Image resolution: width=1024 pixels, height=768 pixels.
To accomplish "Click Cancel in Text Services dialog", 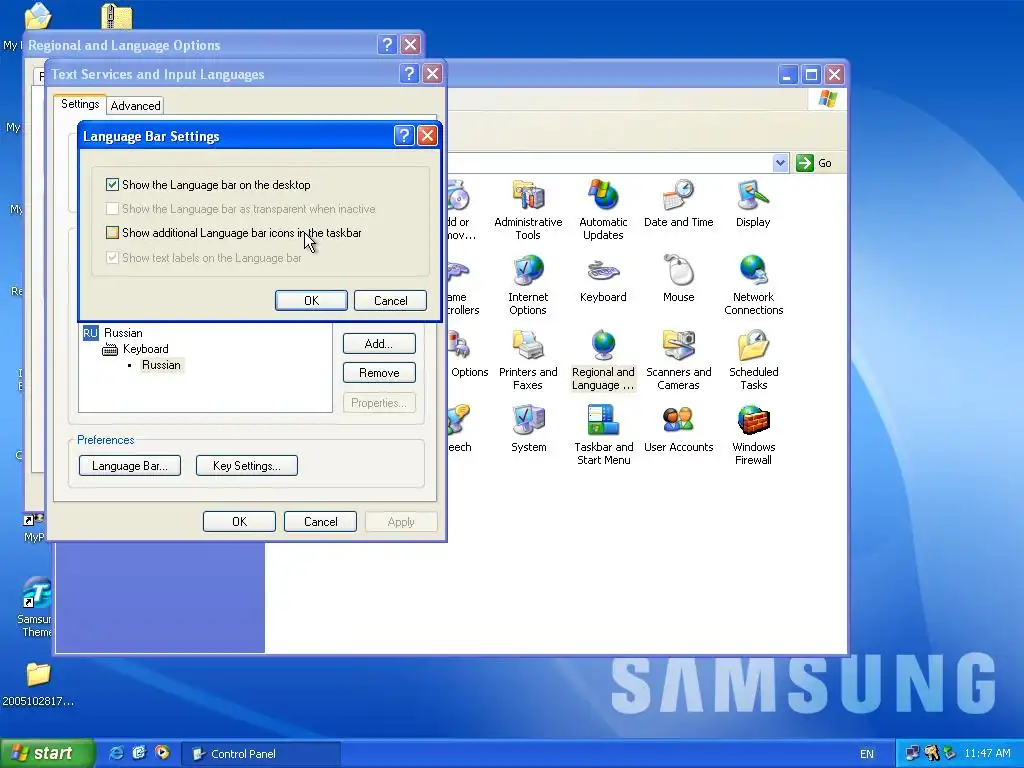I will (x=321, y=522).
